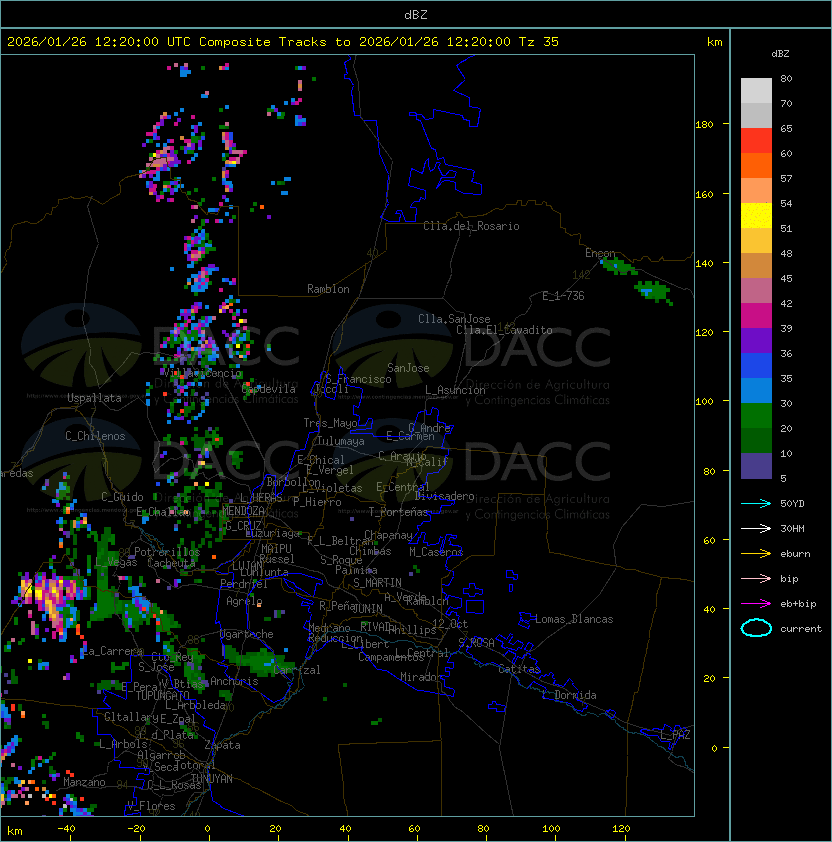Click the Manzano map label
The height and width of the screenshot is (842, 832).
84,782
